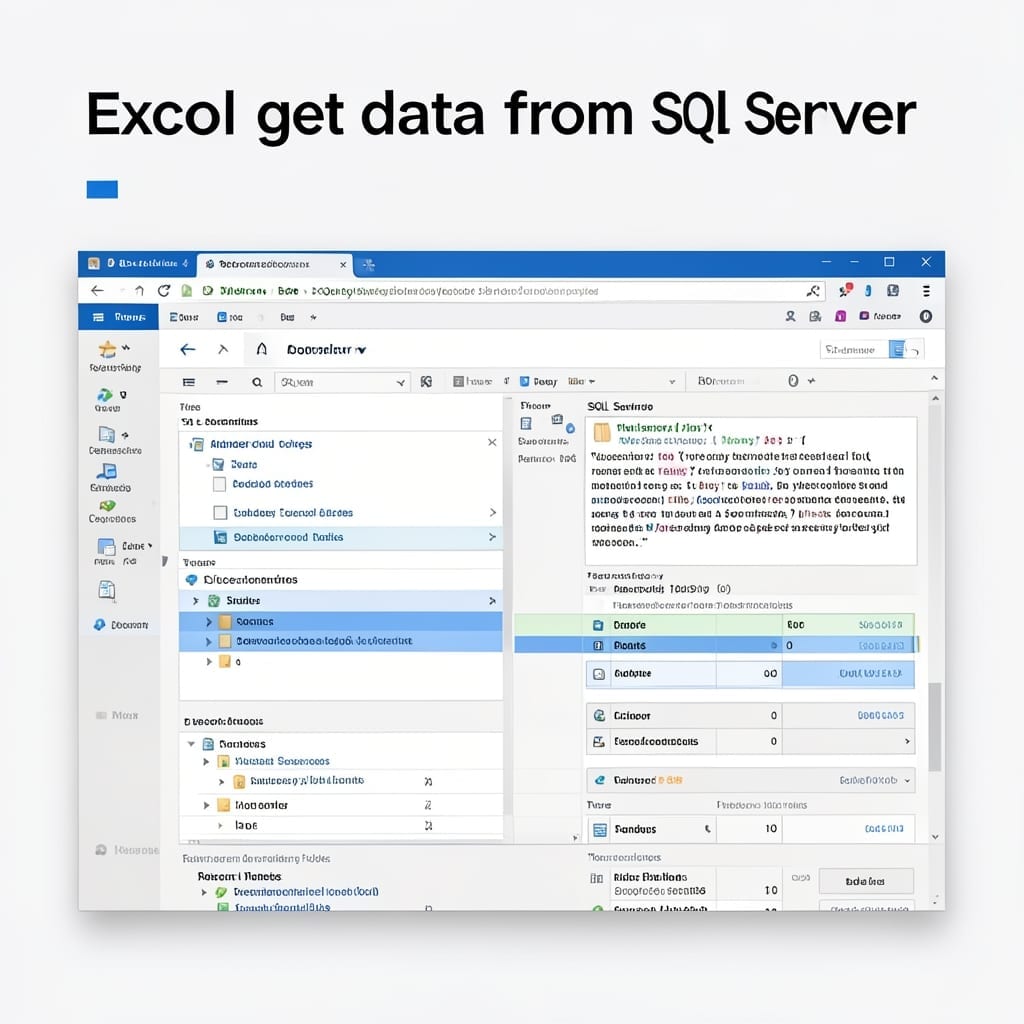Open the blue link in the green highlighted table row
Viewport: 1024px width, 1024px height.
880,625
